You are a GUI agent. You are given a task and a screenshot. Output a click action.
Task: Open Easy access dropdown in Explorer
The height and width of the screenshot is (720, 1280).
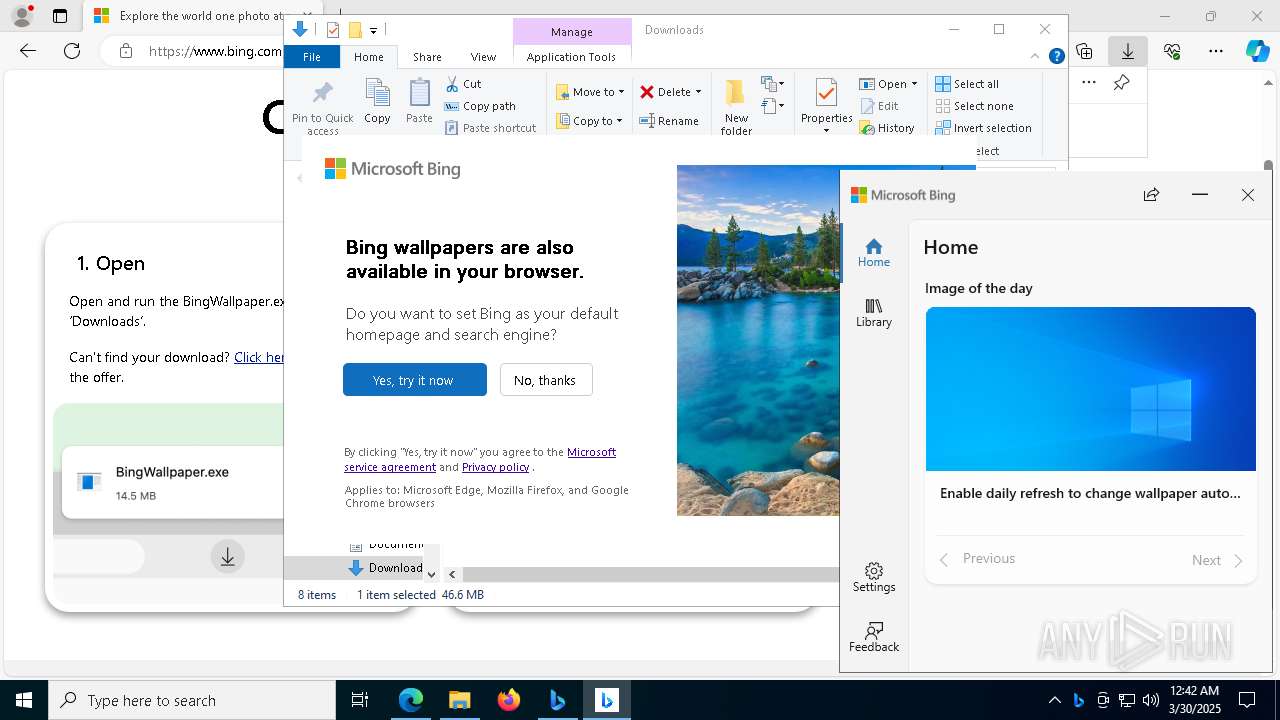pos(773,106)
